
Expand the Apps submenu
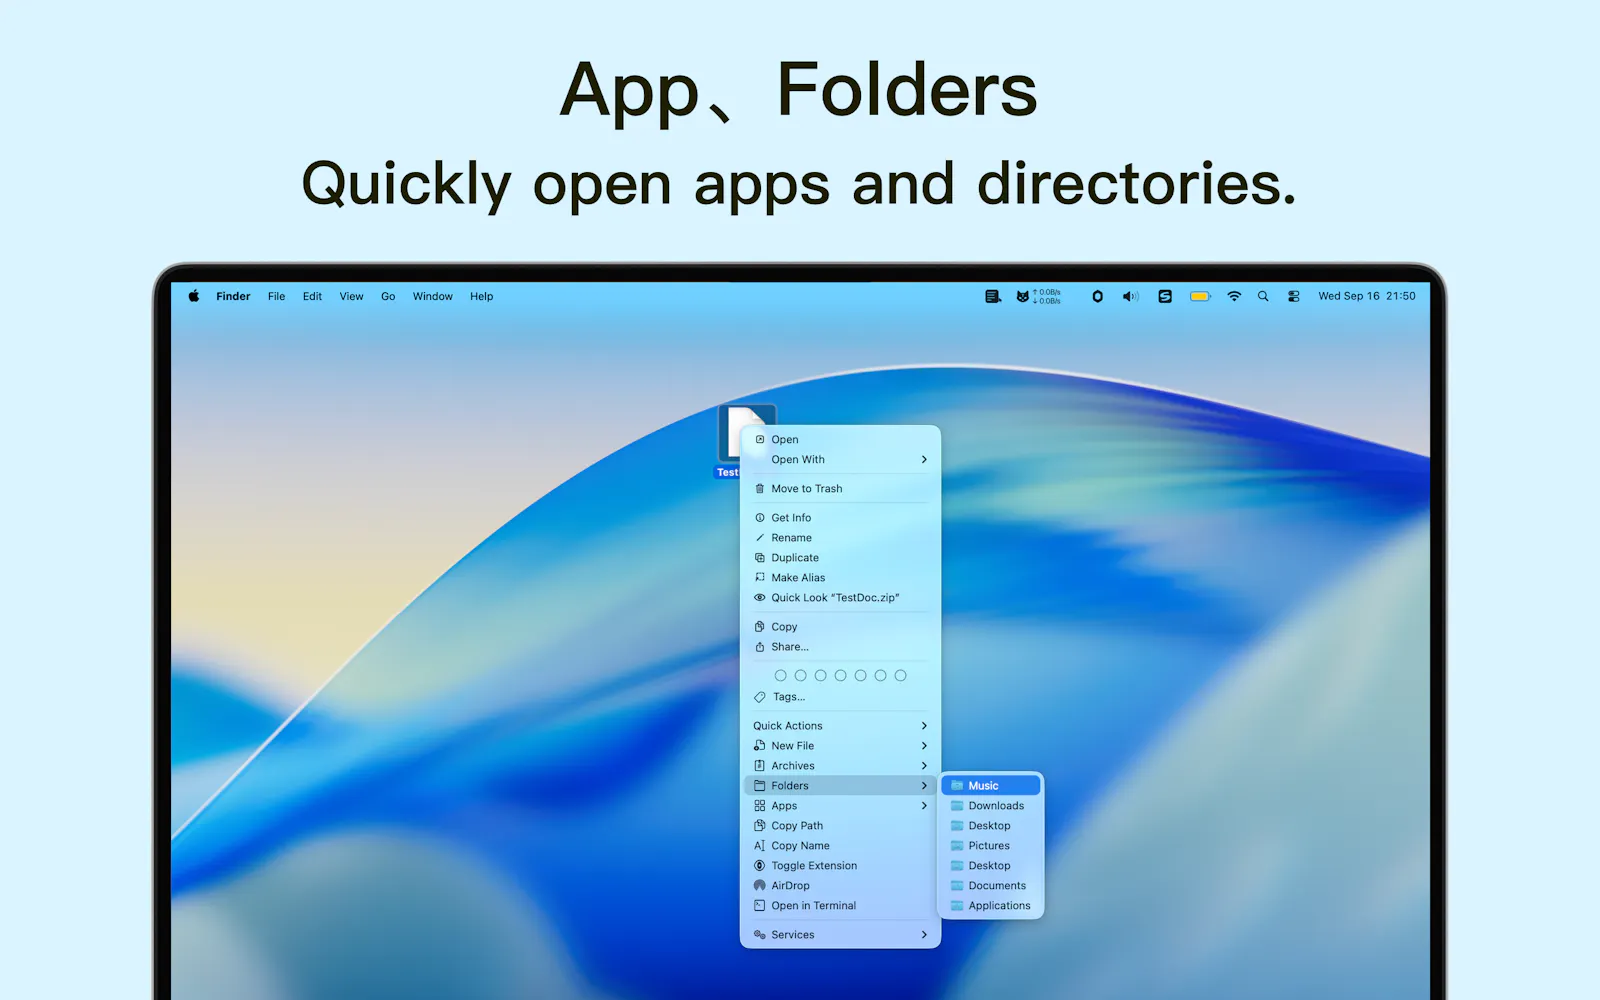[840, 806]
